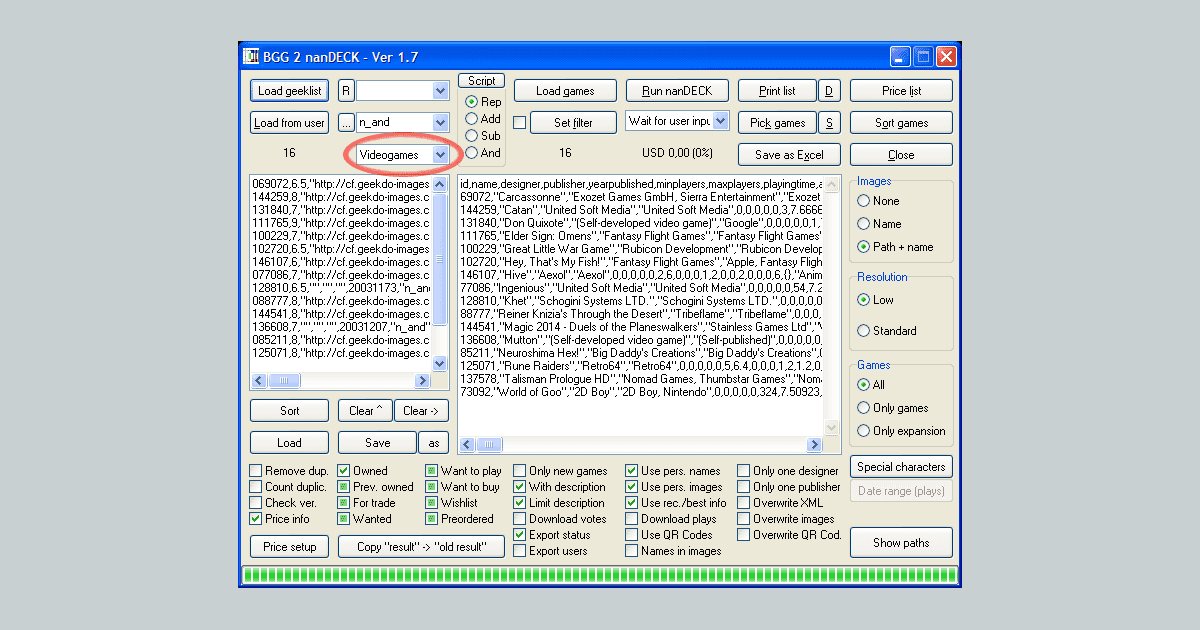Viewport: 1200px width, 630px height.
Task: Click the "as" button next to Save
Action: tap(433, 442)
